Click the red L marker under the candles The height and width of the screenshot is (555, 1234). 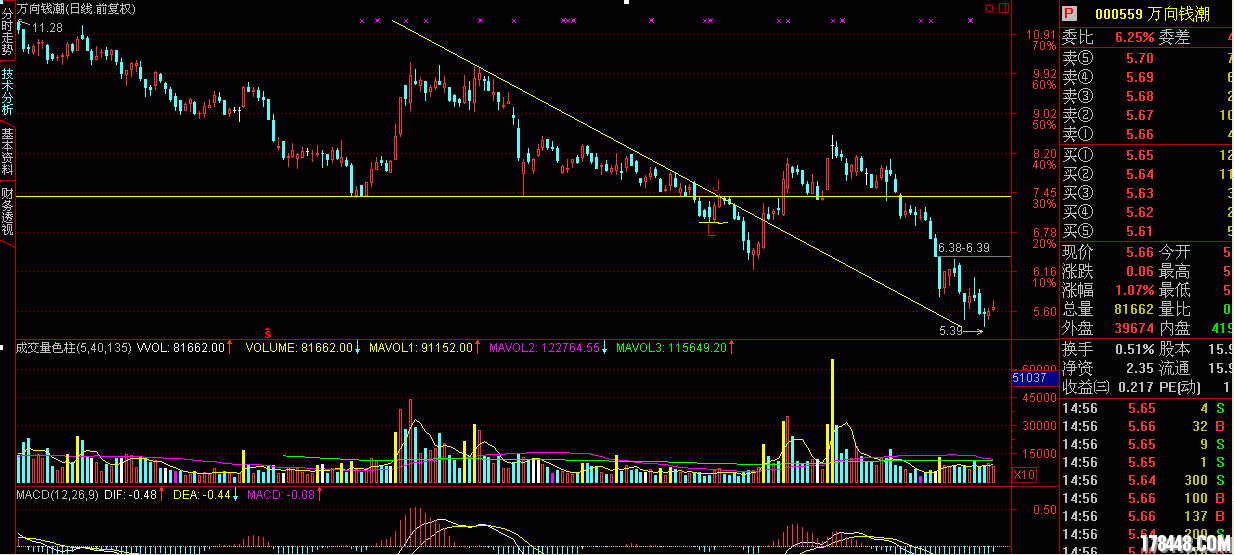coord(709,231)
